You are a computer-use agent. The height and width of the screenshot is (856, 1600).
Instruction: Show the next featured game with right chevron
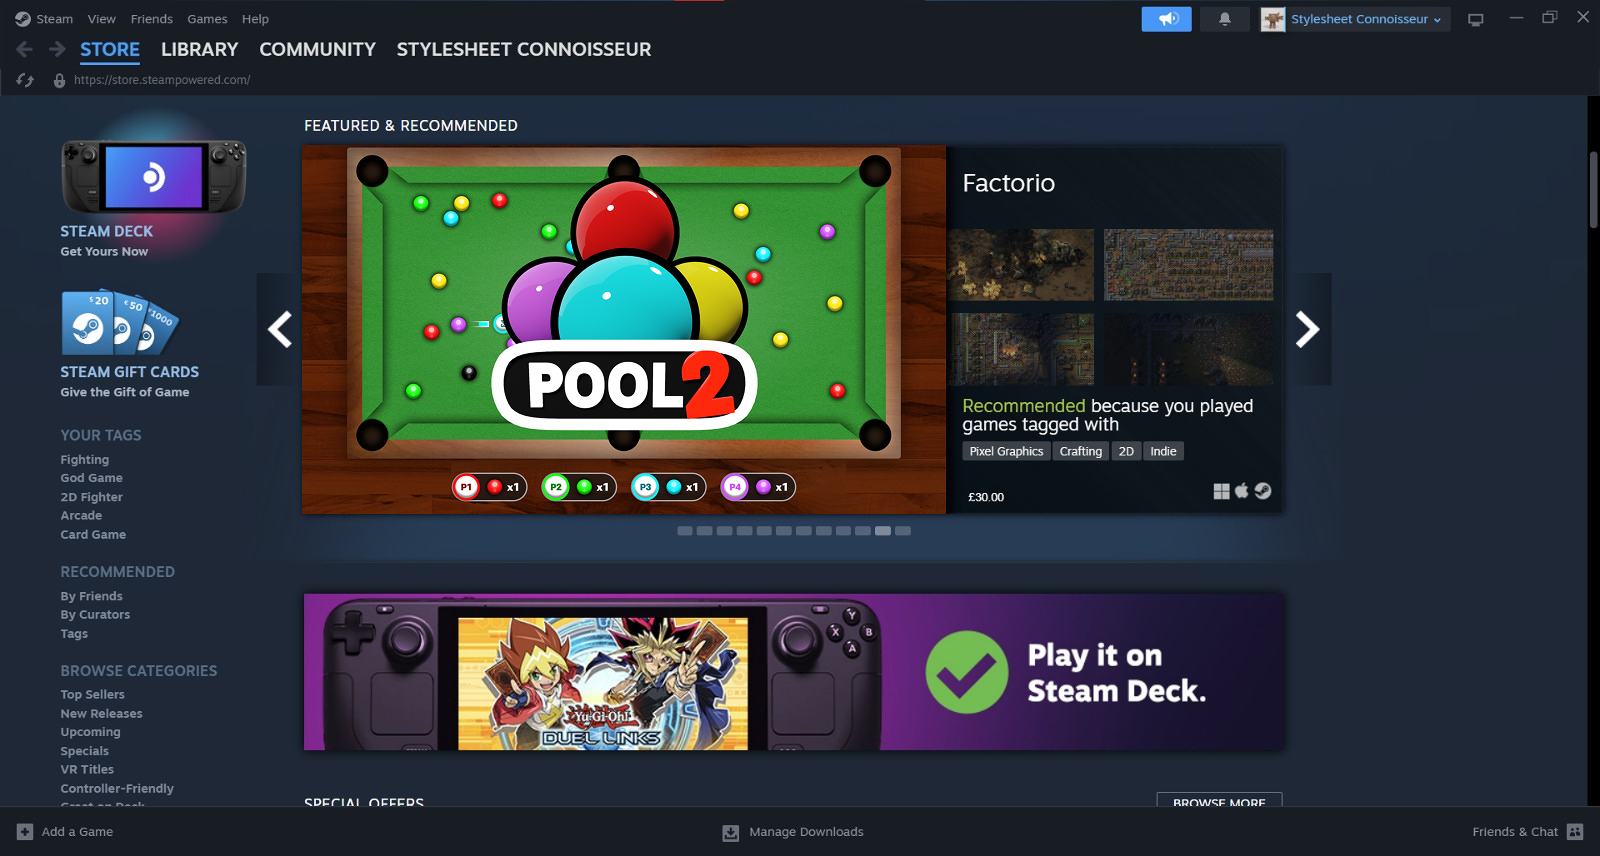tap(1308, 329)
